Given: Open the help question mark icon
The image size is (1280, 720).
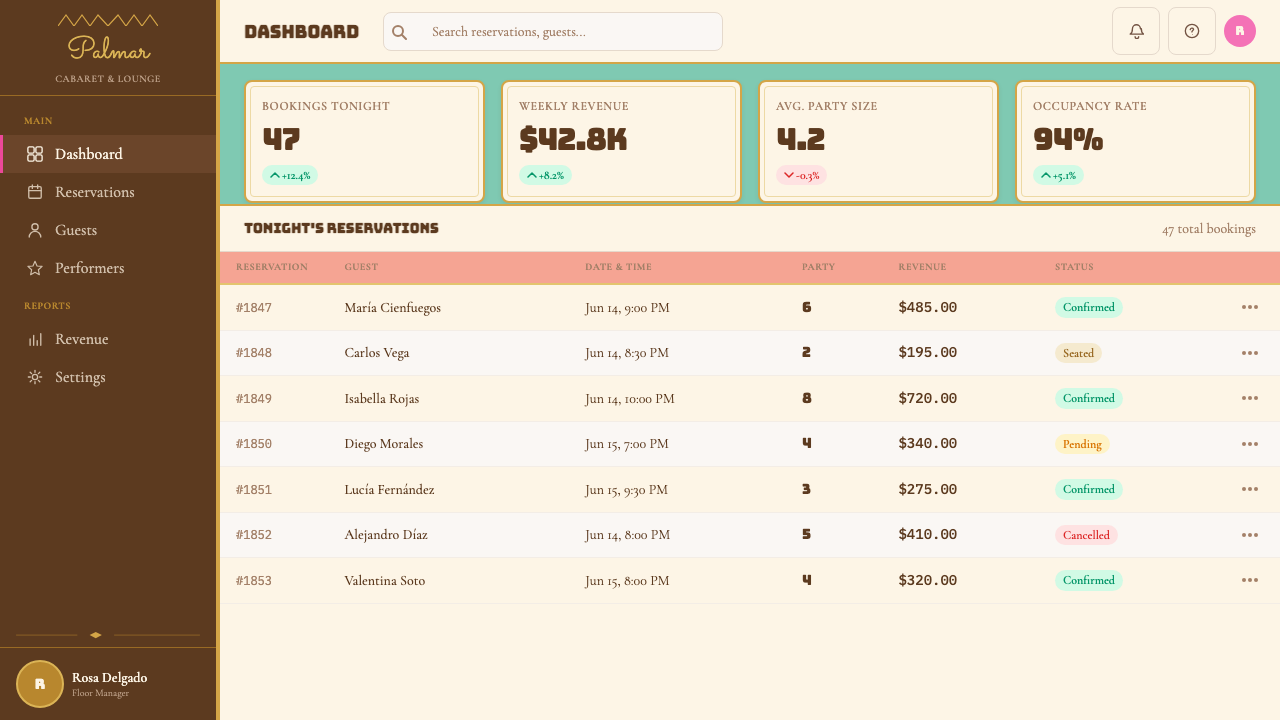Looking at the screenshot, I should click(1192, 31).
